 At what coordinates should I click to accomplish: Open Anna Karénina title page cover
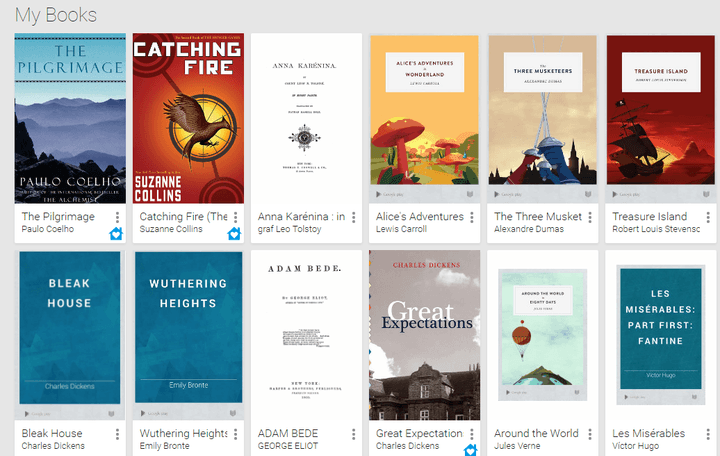coord(306,118)
